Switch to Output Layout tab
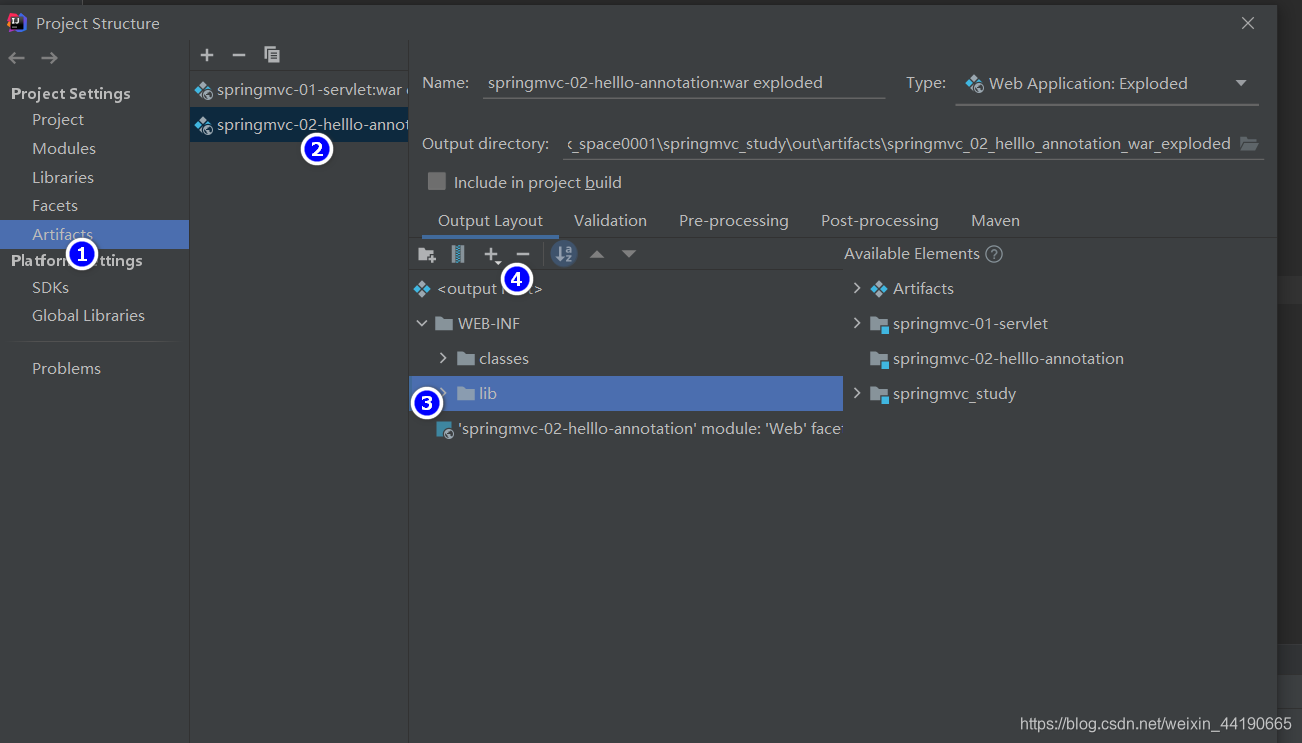 tap(490, 221)
